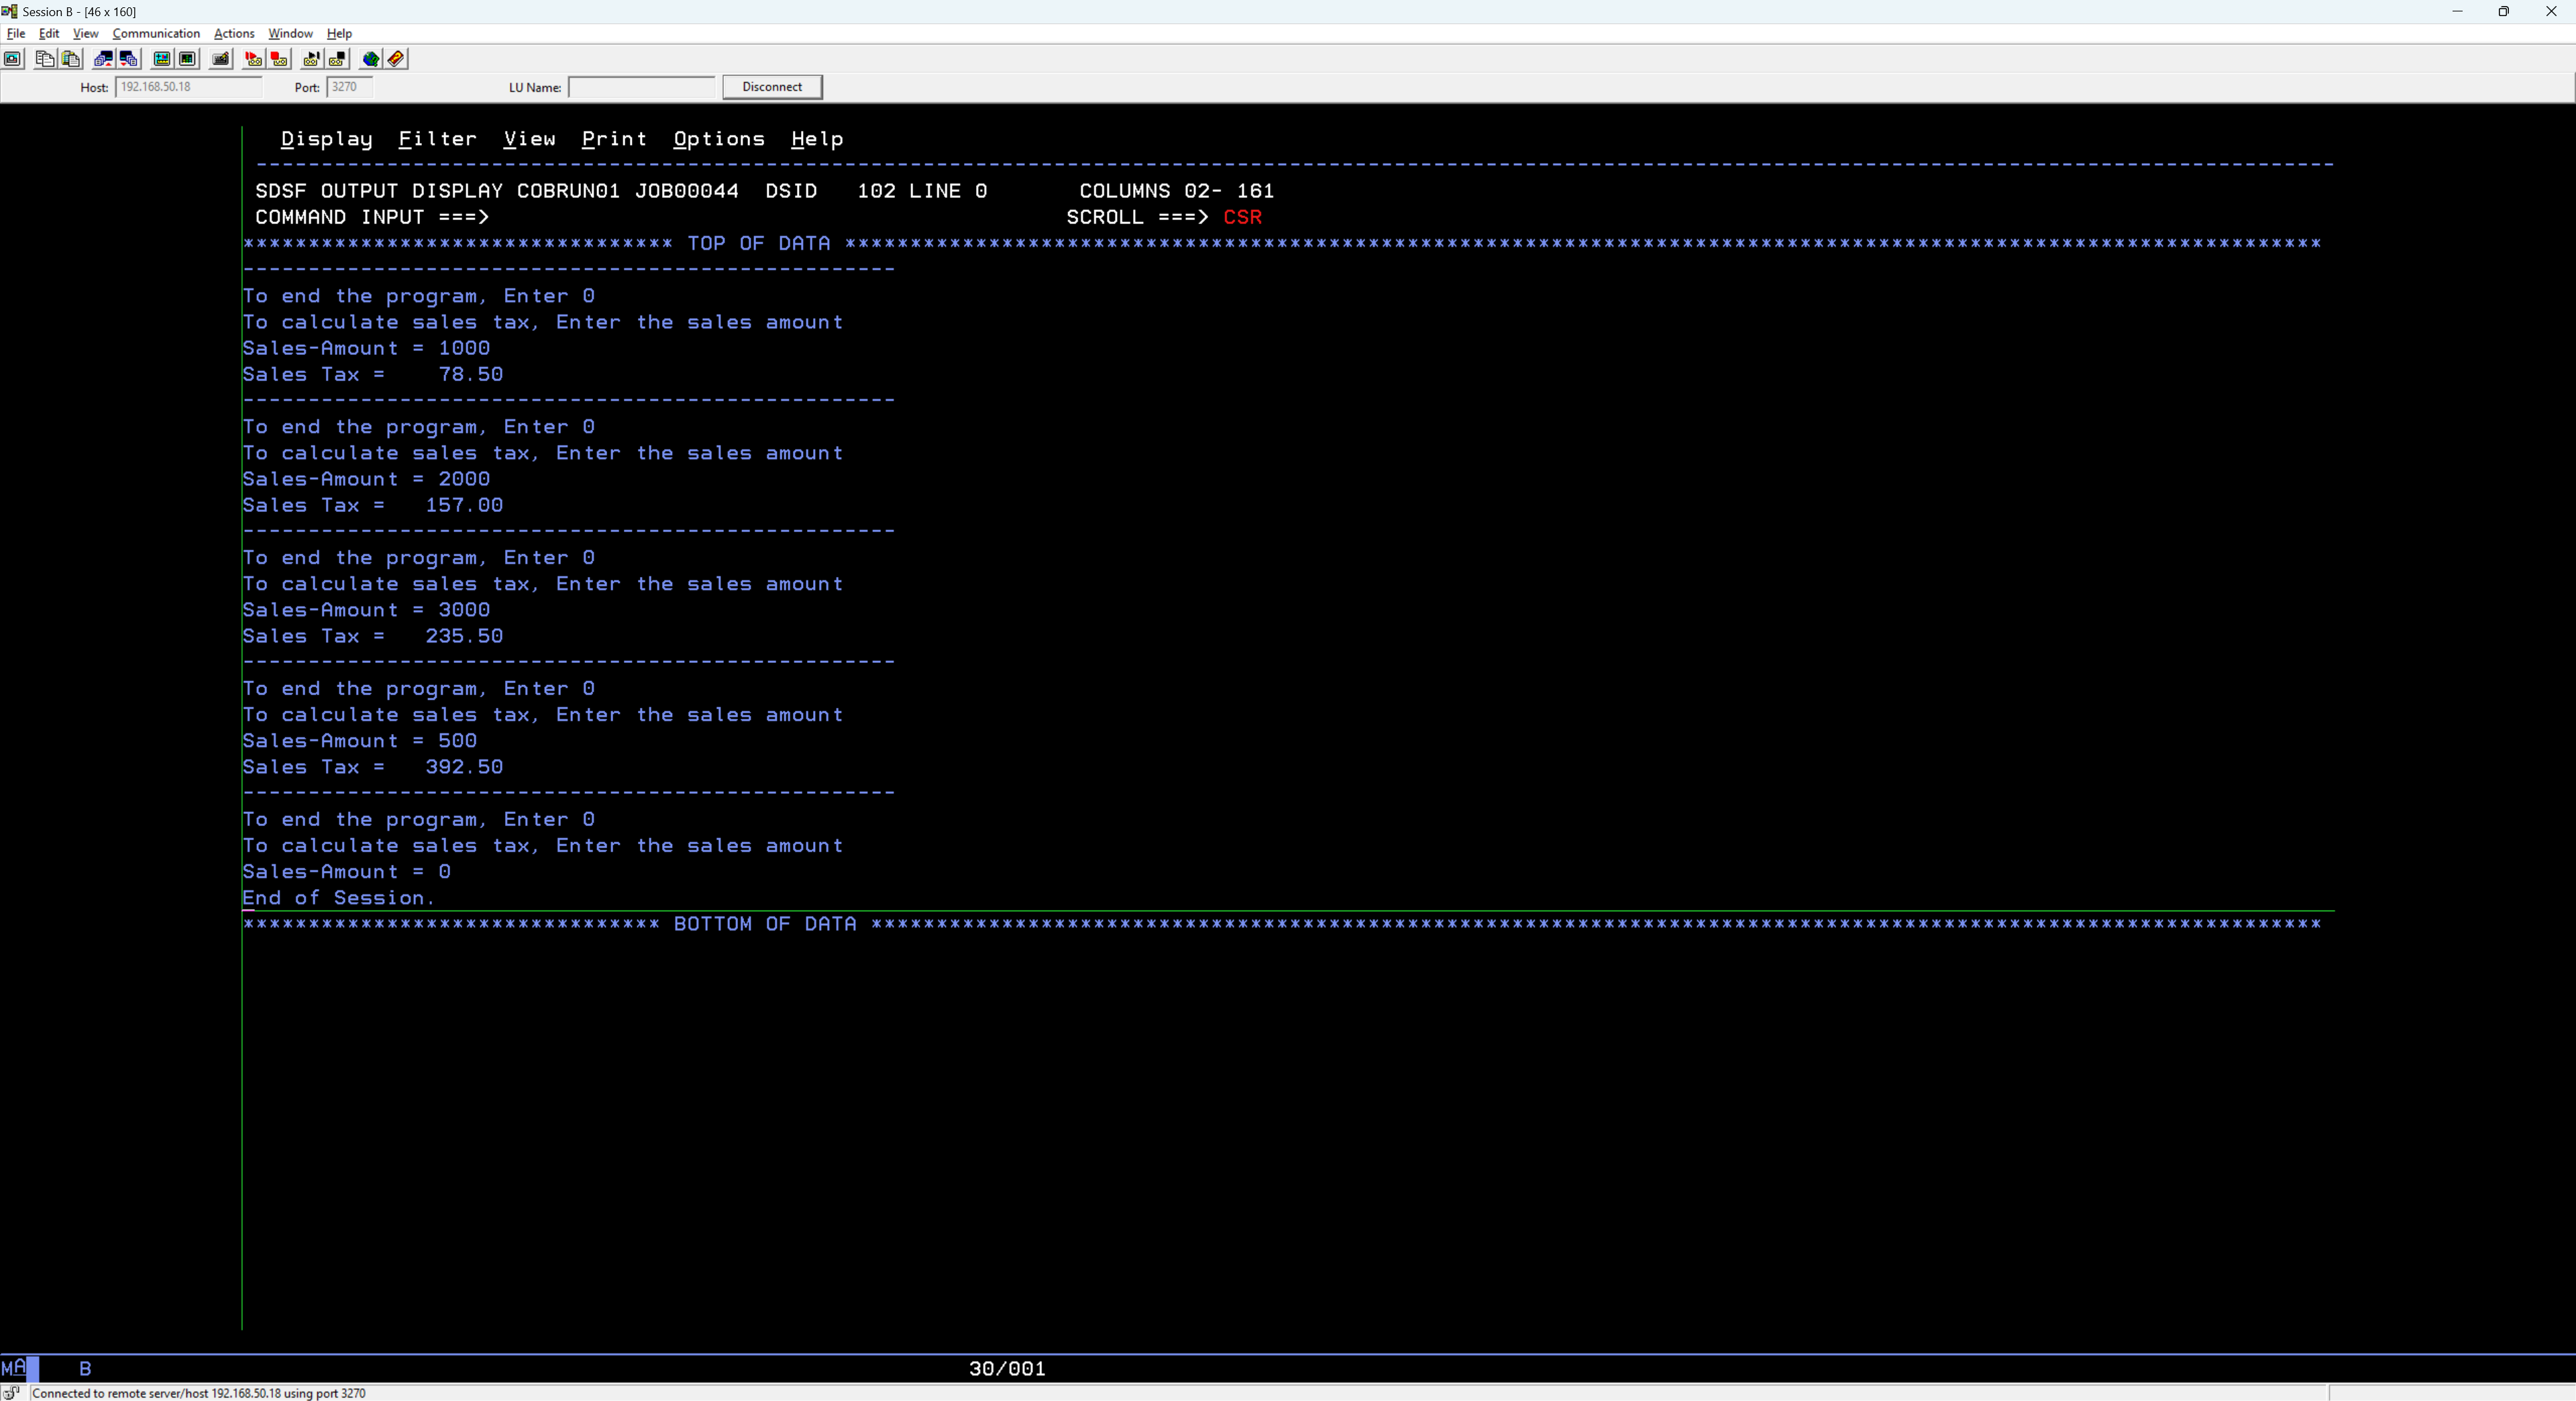This screenshot has width=2576, height=1401.
Task: Click the keyboard remap toolbar icon
Action: tap(220, 59)
